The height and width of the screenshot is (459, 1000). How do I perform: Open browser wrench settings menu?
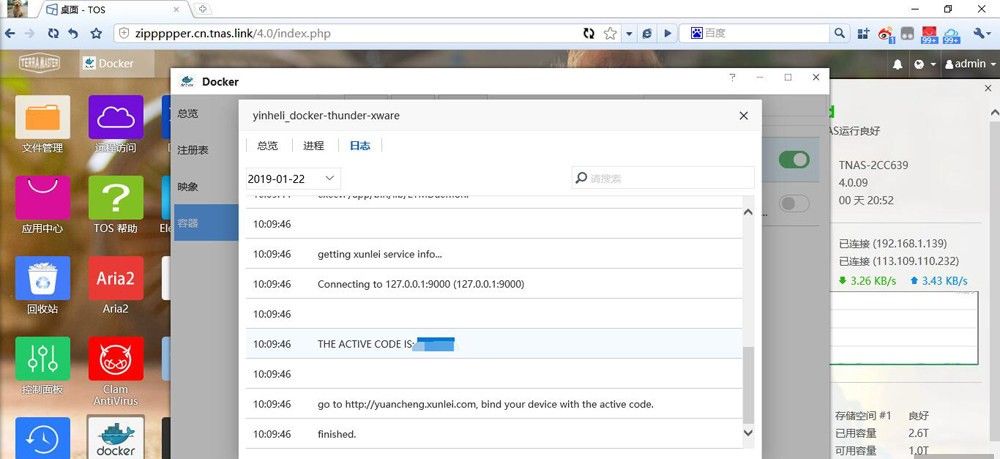979,33
